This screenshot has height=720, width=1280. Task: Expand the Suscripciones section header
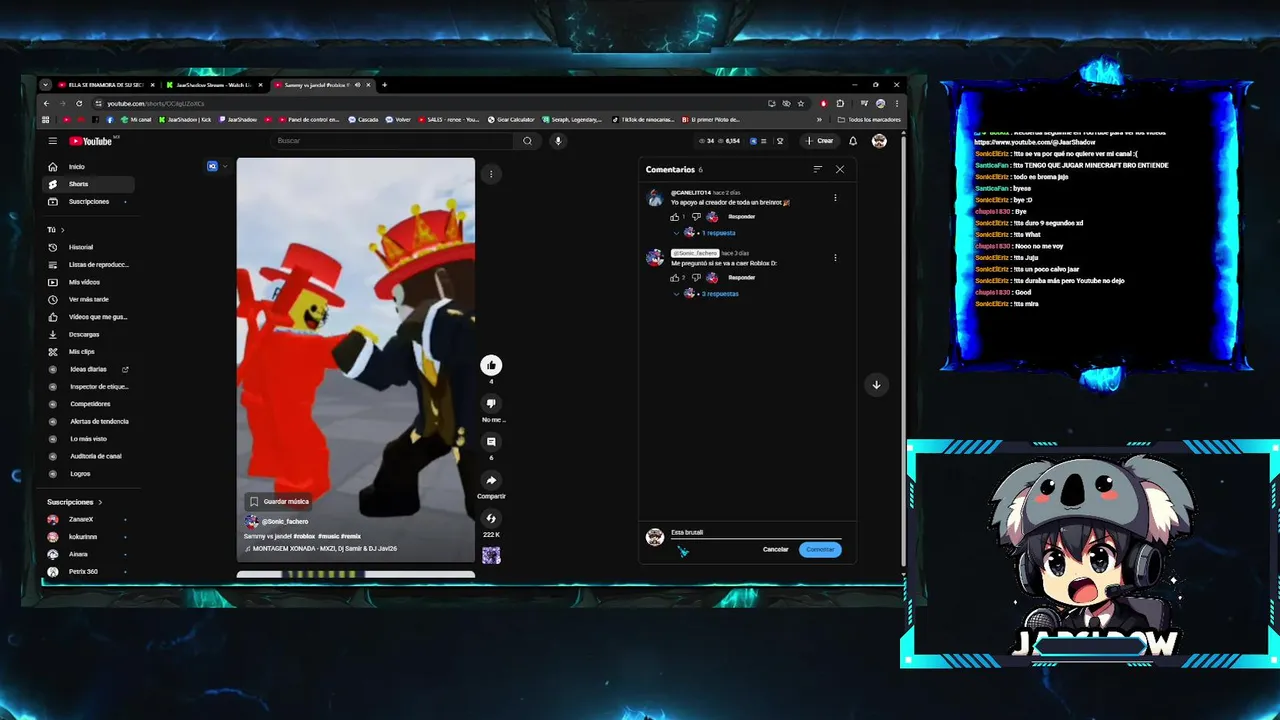coord(74,502)
